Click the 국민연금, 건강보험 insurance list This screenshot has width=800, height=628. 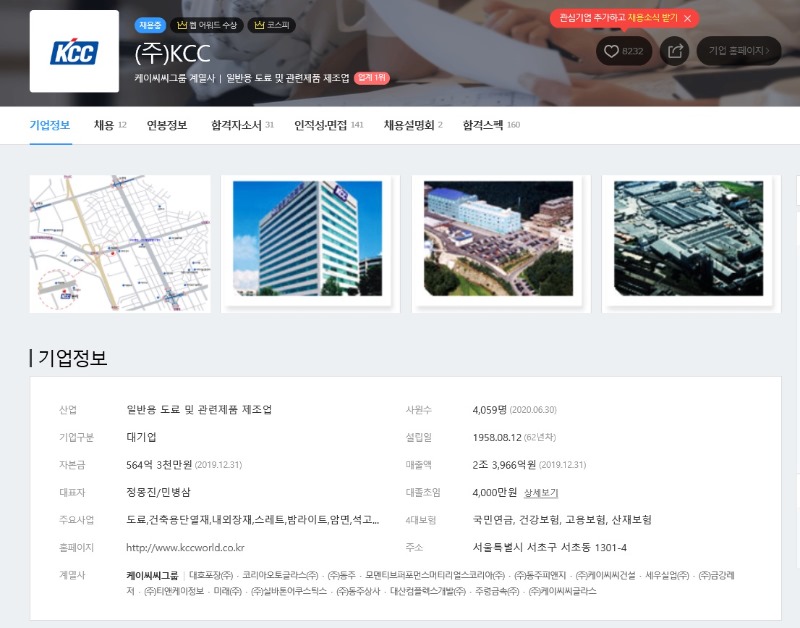(562, 520)
